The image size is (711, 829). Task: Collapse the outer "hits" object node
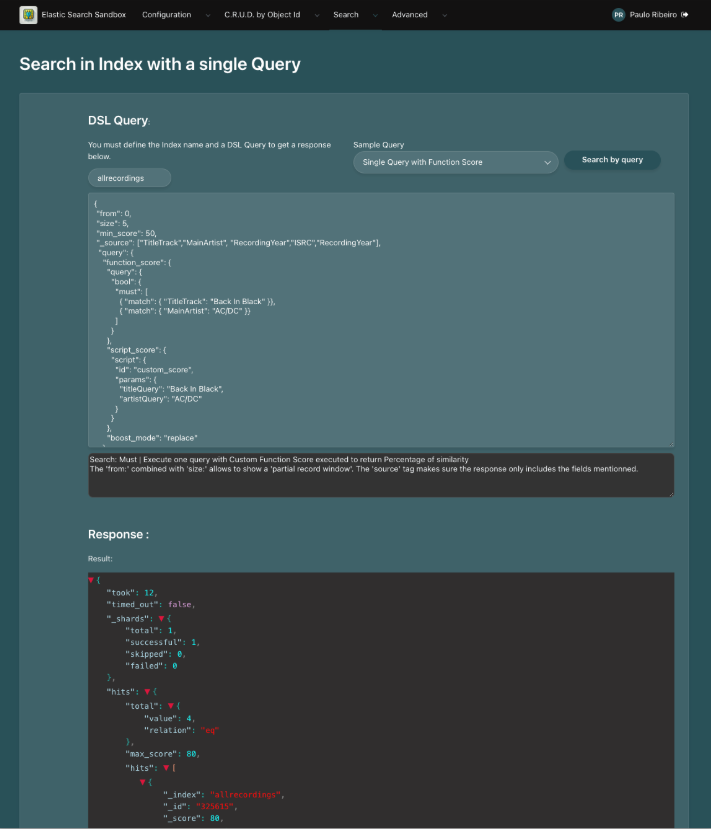tap(147, 692)
